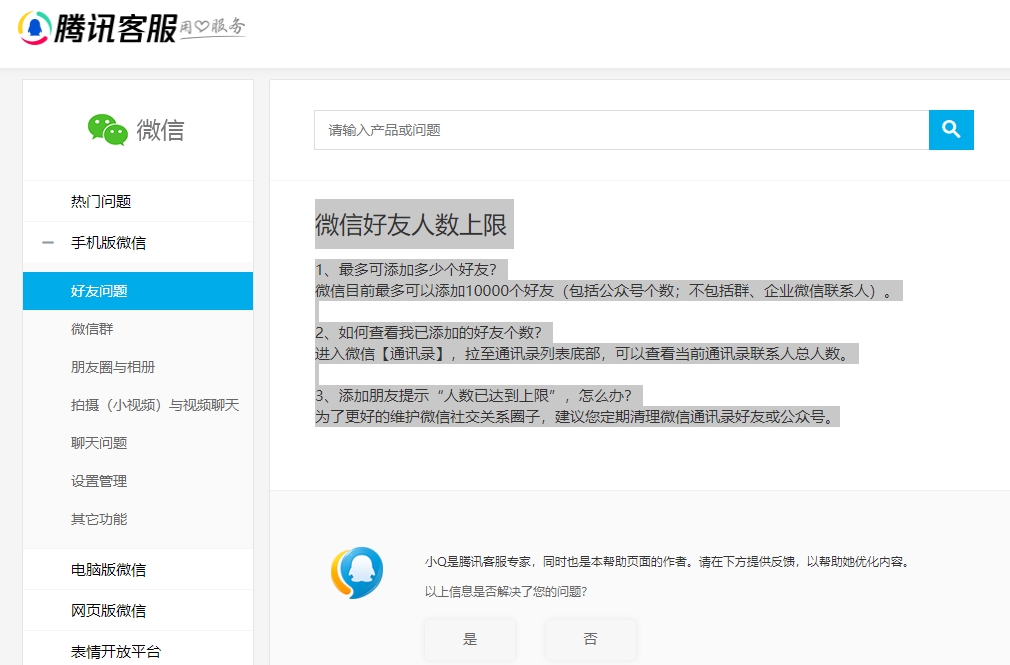Screen dimensions: 1010x665
Task: Click the green WeChat logo icon
Action: click(108, 130)
